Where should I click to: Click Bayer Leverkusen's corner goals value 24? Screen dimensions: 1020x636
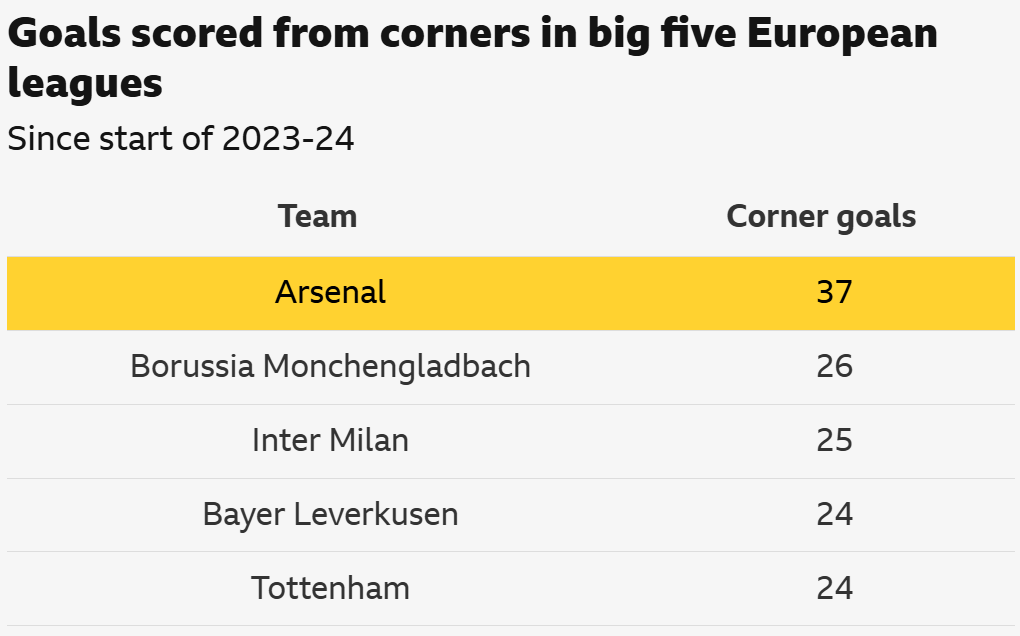coord(834,515)
